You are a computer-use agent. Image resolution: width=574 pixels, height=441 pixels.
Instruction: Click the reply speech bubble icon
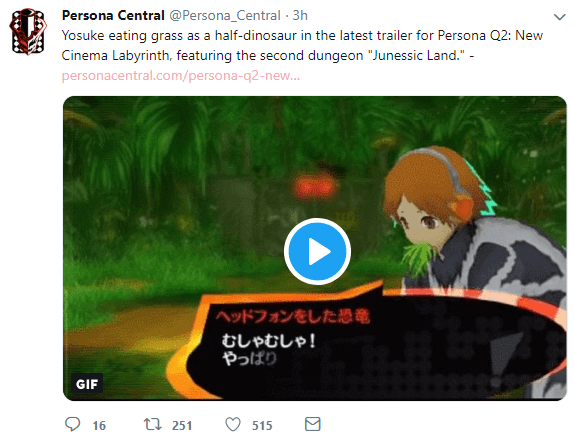tap(72, 425)
